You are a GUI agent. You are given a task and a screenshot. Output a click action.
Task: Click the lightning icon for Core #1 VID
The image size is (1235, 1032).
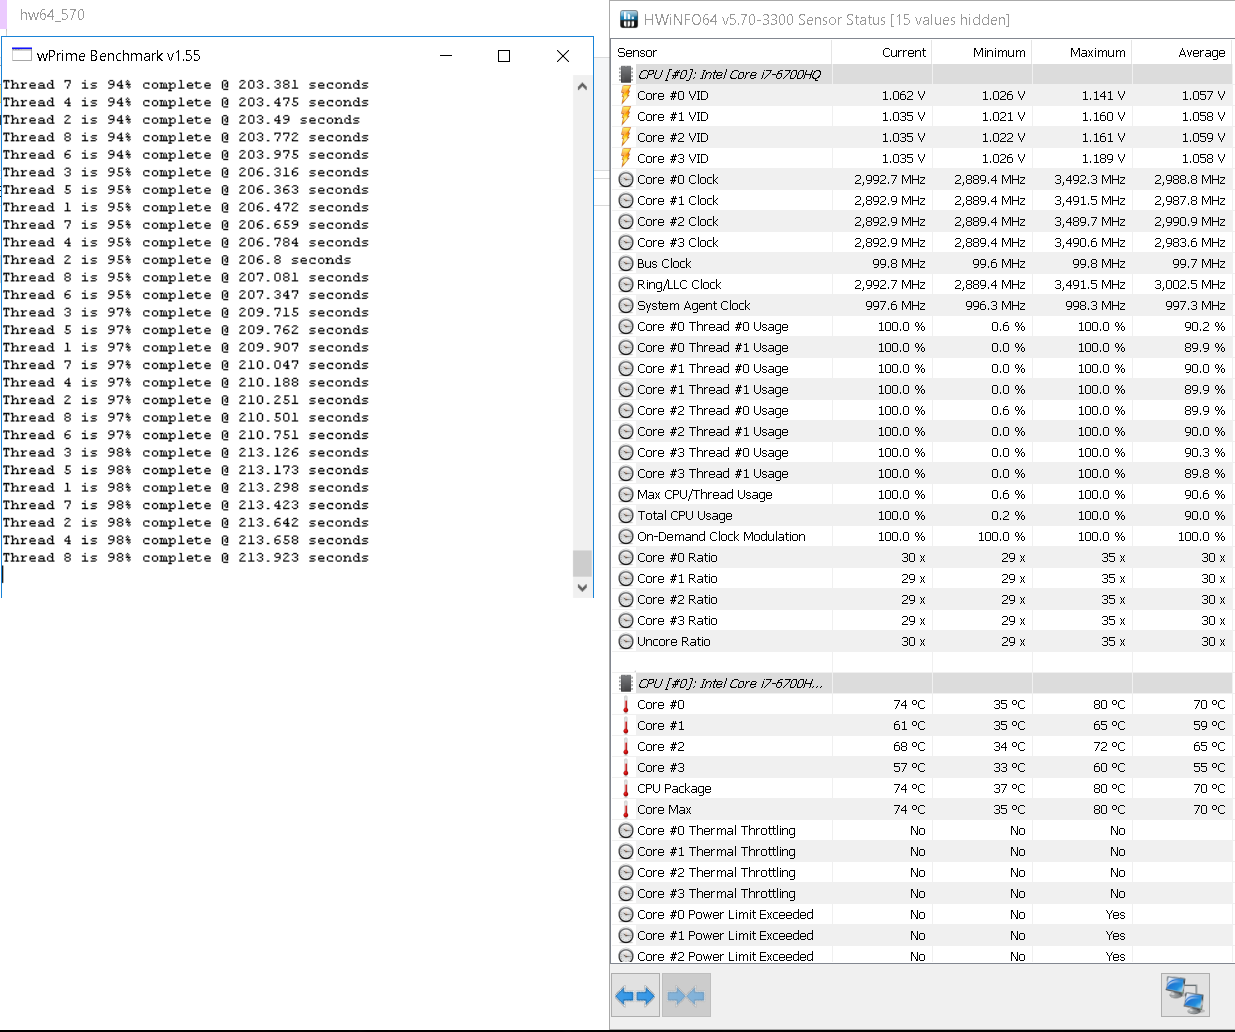click(x=626, y=116)
